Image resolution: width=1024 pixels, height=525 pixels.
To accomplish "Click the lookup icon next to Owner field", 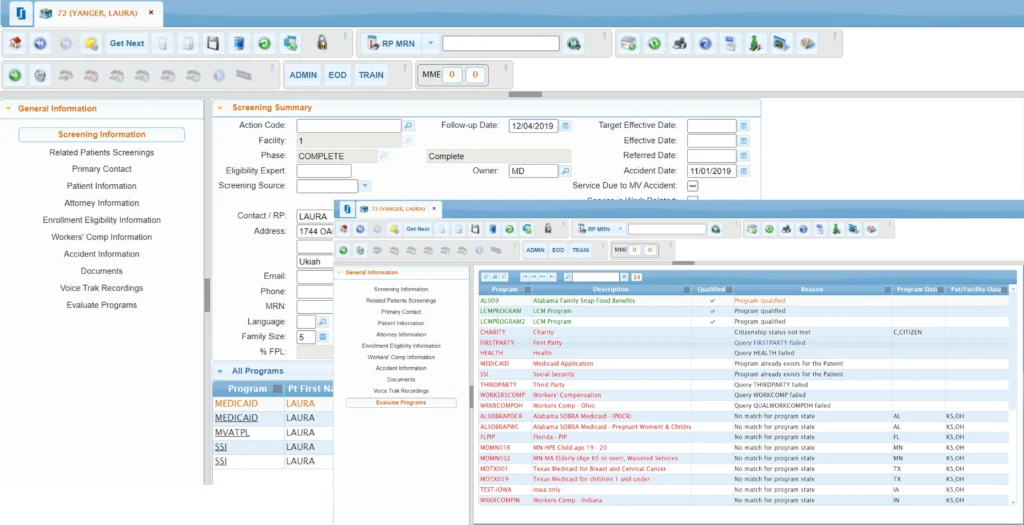I will pos(566,171).
